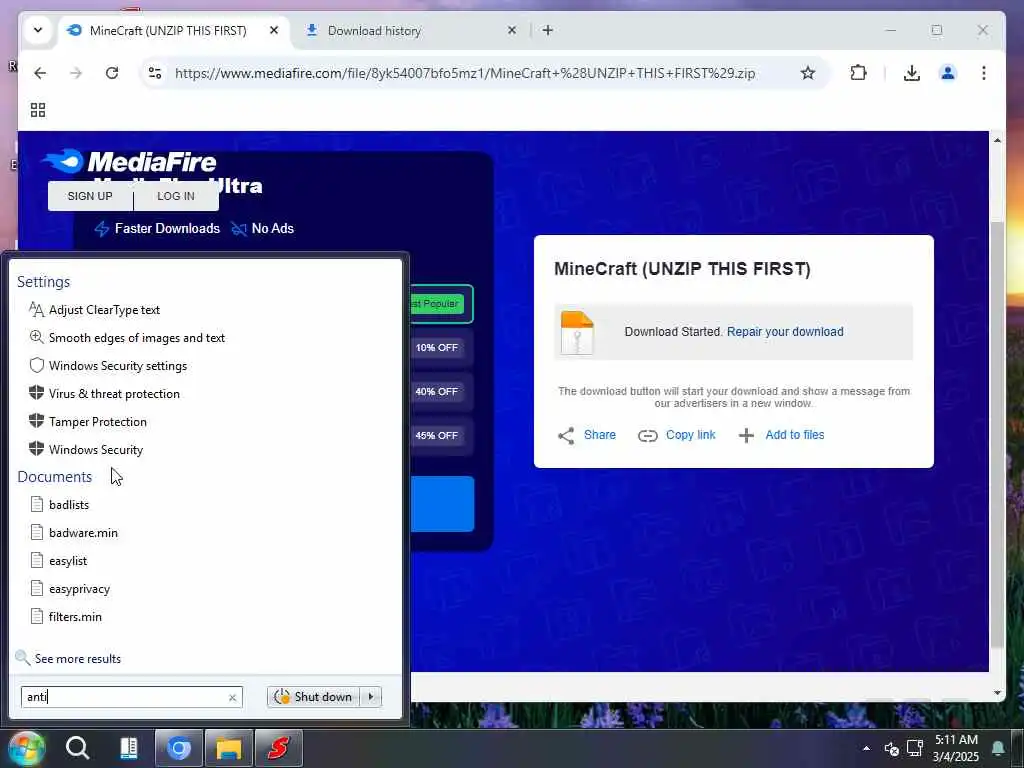Bookmark this page with the star icon
This screenshot has width=1024, height=768.
[x=808, y=73]
